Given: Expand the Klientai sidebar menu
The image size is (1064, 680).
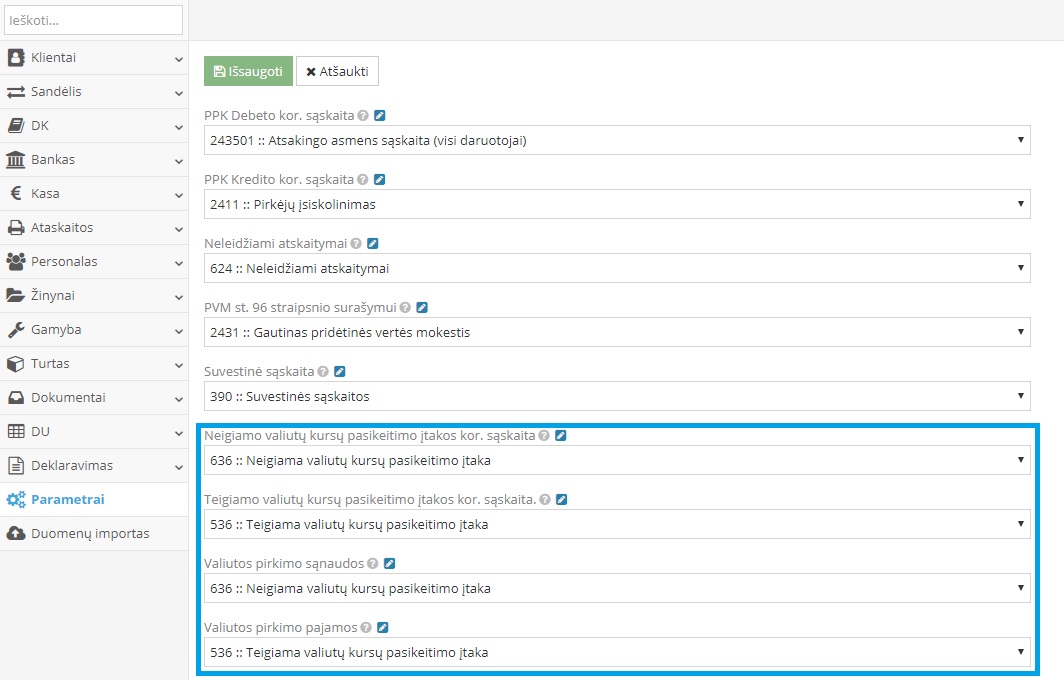Looking at the screenshot, I should (94, 58).
